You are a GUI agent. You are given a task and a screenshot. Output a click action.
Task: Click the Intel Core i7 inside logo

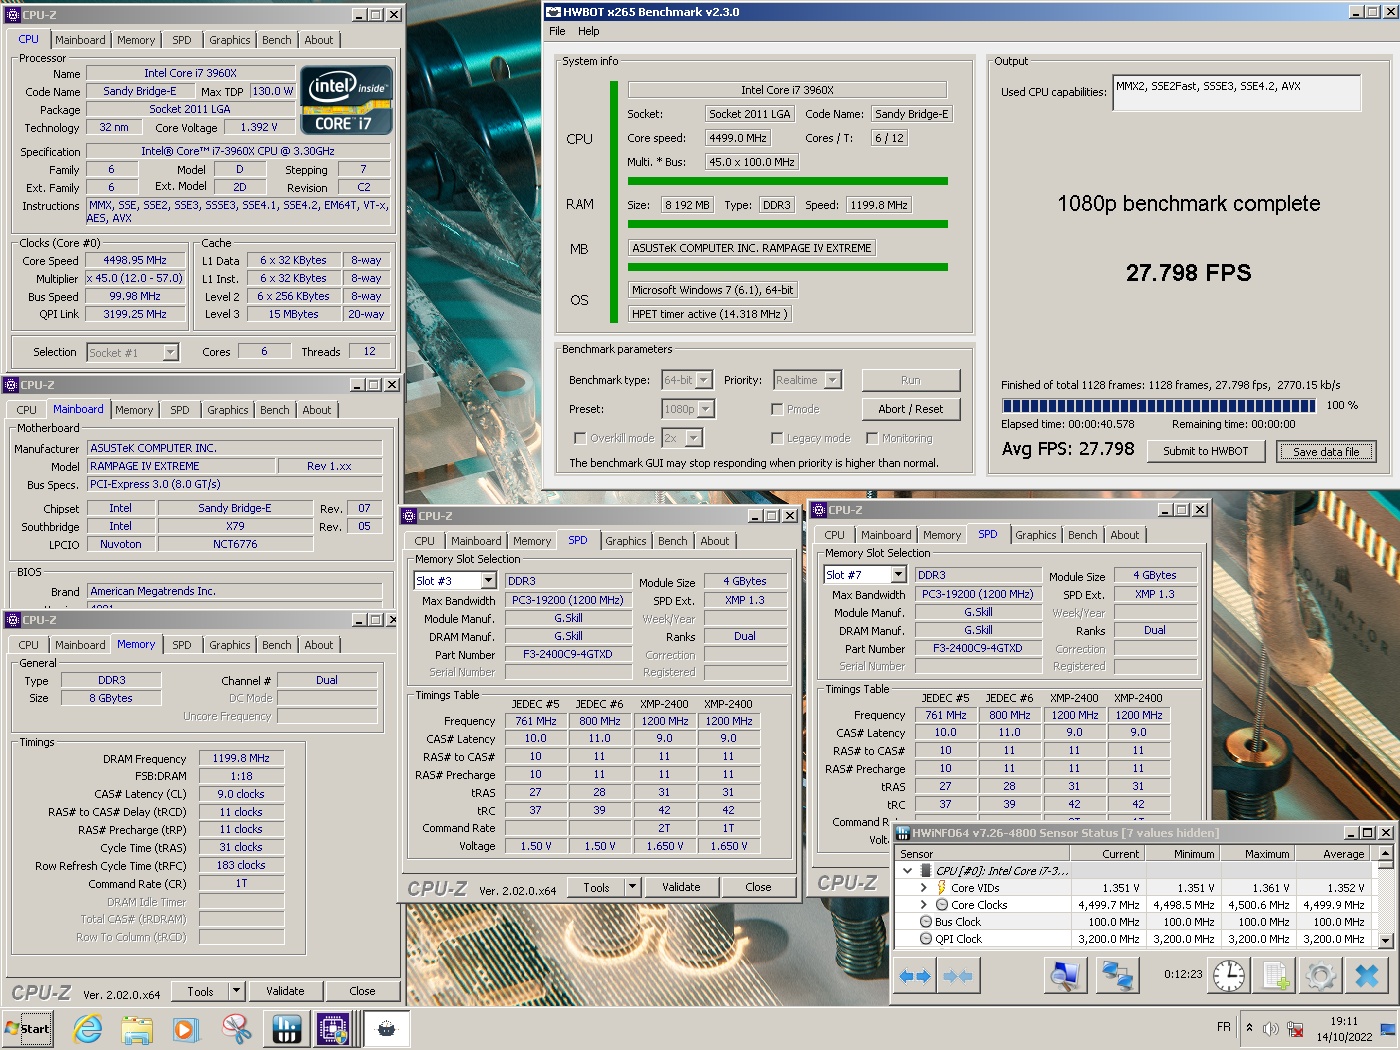[346, 100]
